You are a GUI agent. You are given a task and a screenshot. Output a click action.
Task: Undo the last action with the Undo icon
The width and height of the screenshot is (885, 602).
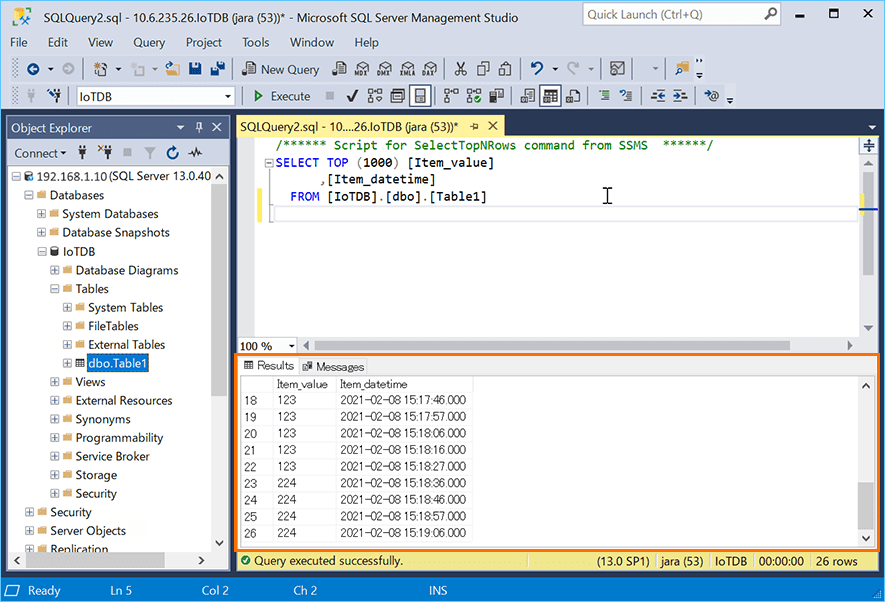[x=537, y=69]
